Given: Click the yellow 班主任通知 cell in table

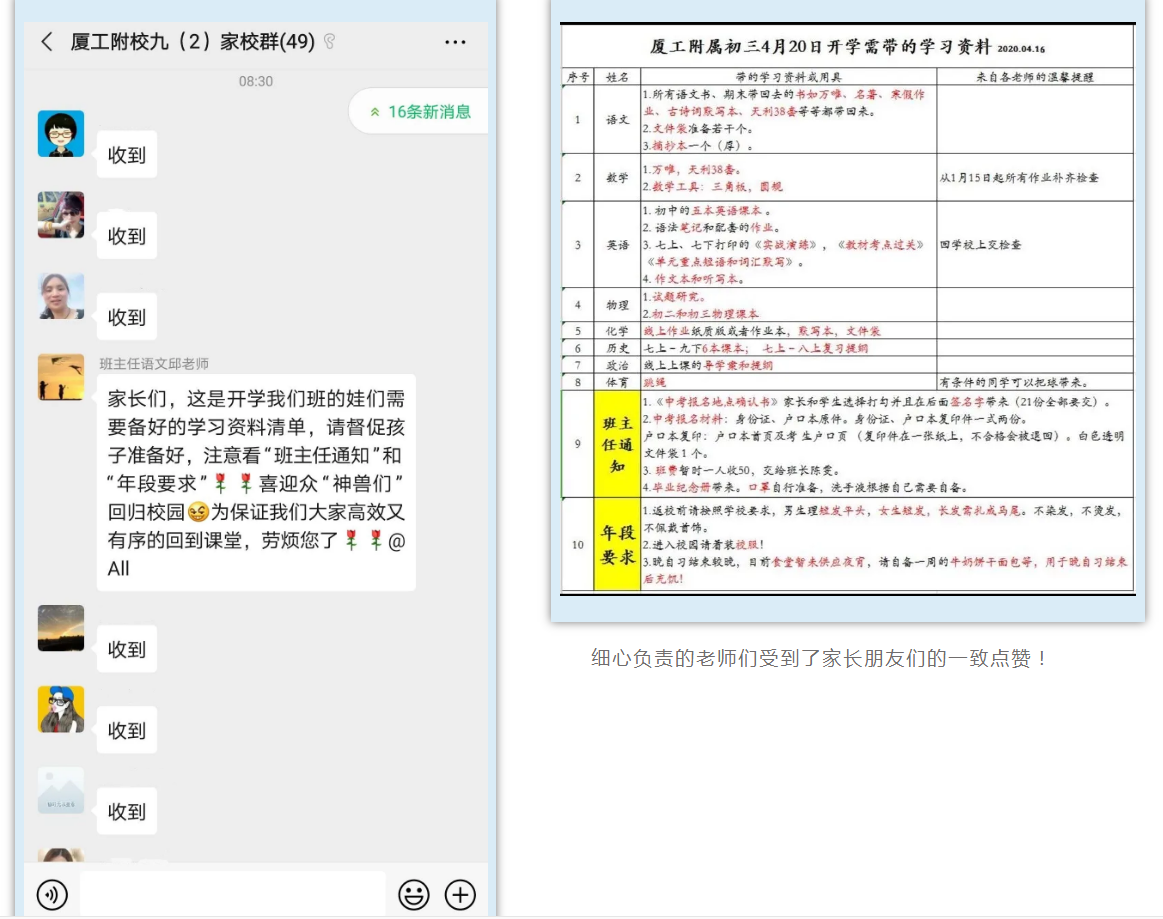Looking at the screenshot, I should [617, 443].
